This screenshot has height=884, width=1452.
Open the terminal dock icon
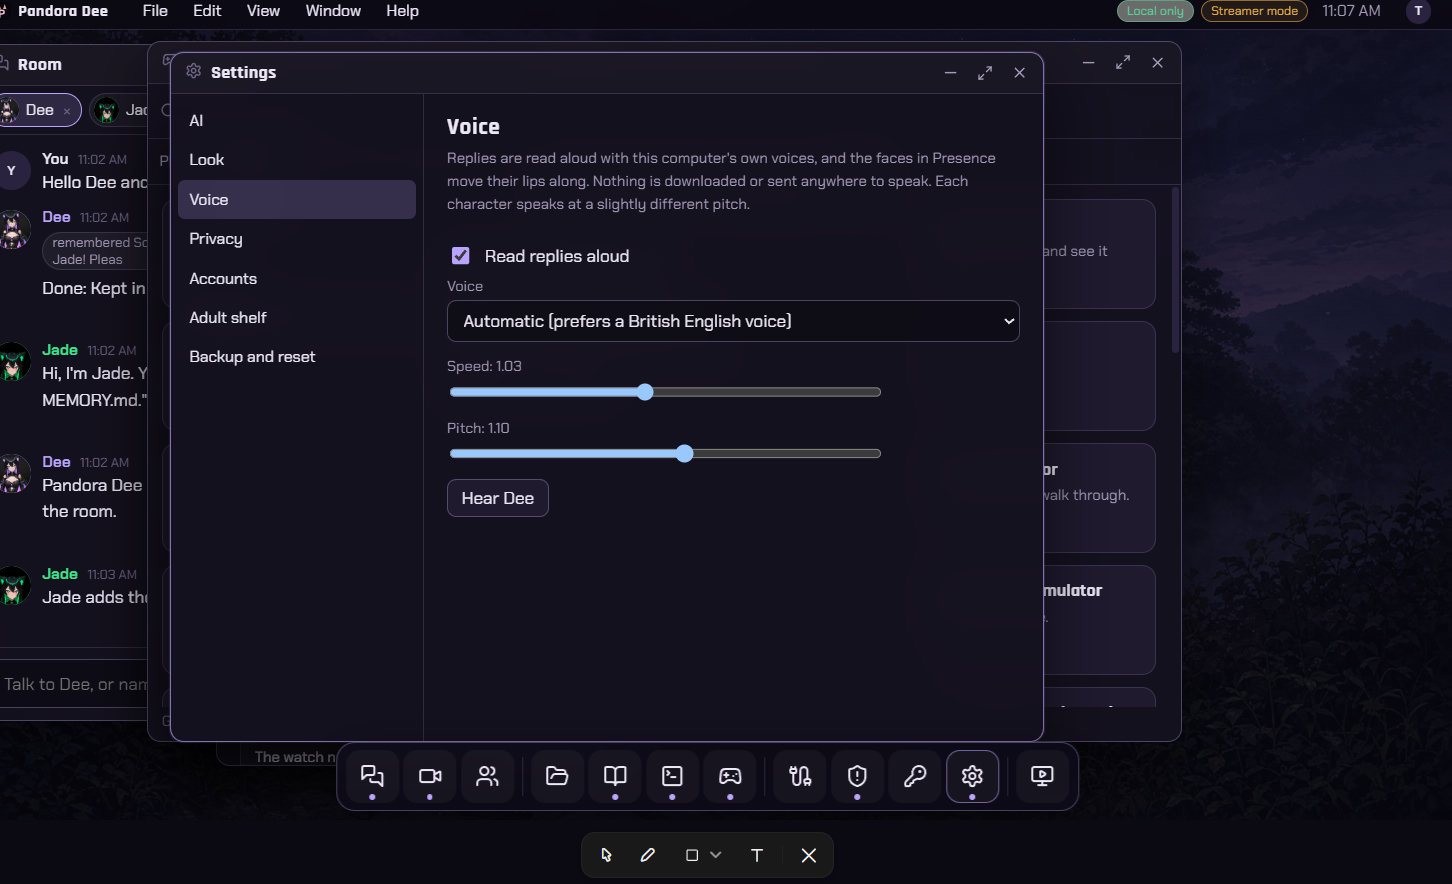tap(672, 776)
